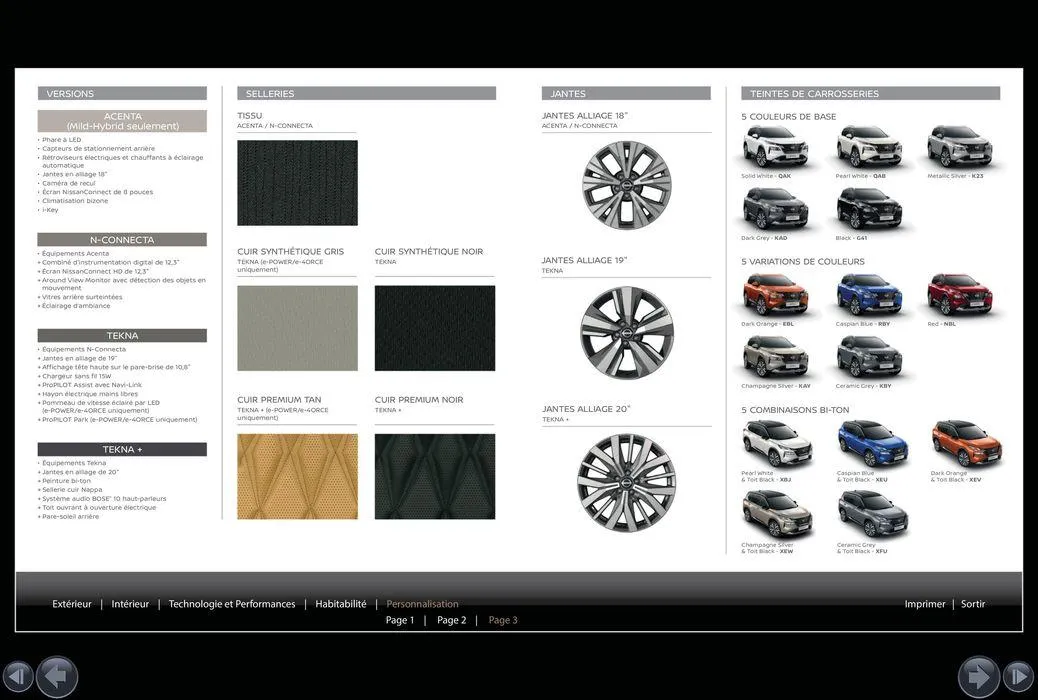Image resolution: width=1038 pixels, height=700 pixels.
Task: Jump to last page arrow icon
Action: [1018, 676]
